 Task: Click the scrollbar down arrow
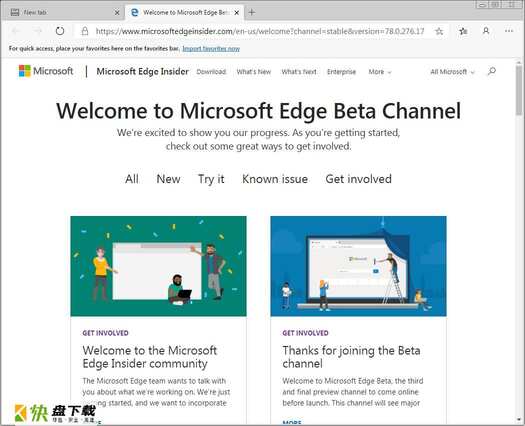(x=519, y=421)
